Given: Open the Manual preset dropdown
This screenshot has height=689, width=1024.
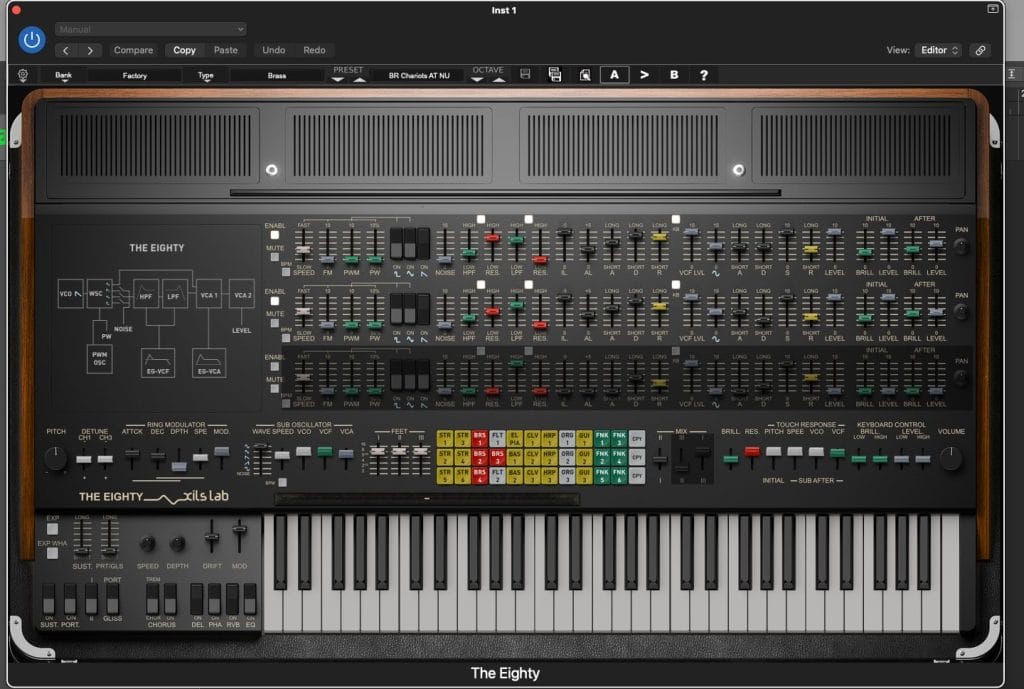Looking at the screenshot, I should [150, 29].
